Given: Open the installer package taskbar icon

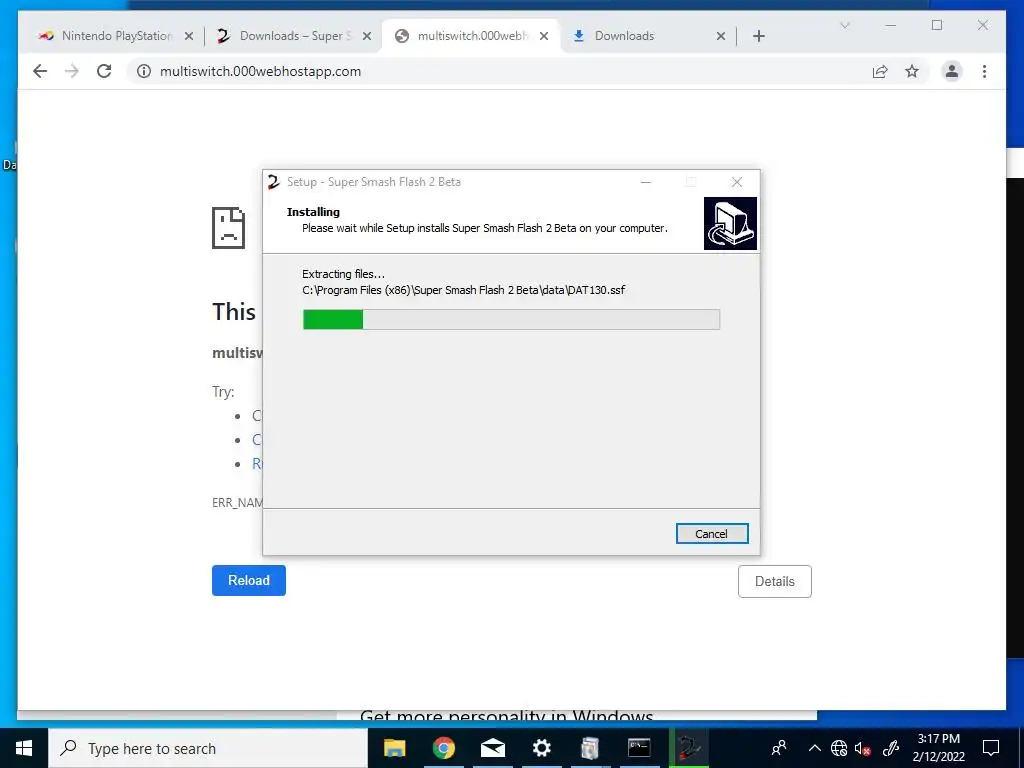Looking at the screenshot, I should 590,748.
